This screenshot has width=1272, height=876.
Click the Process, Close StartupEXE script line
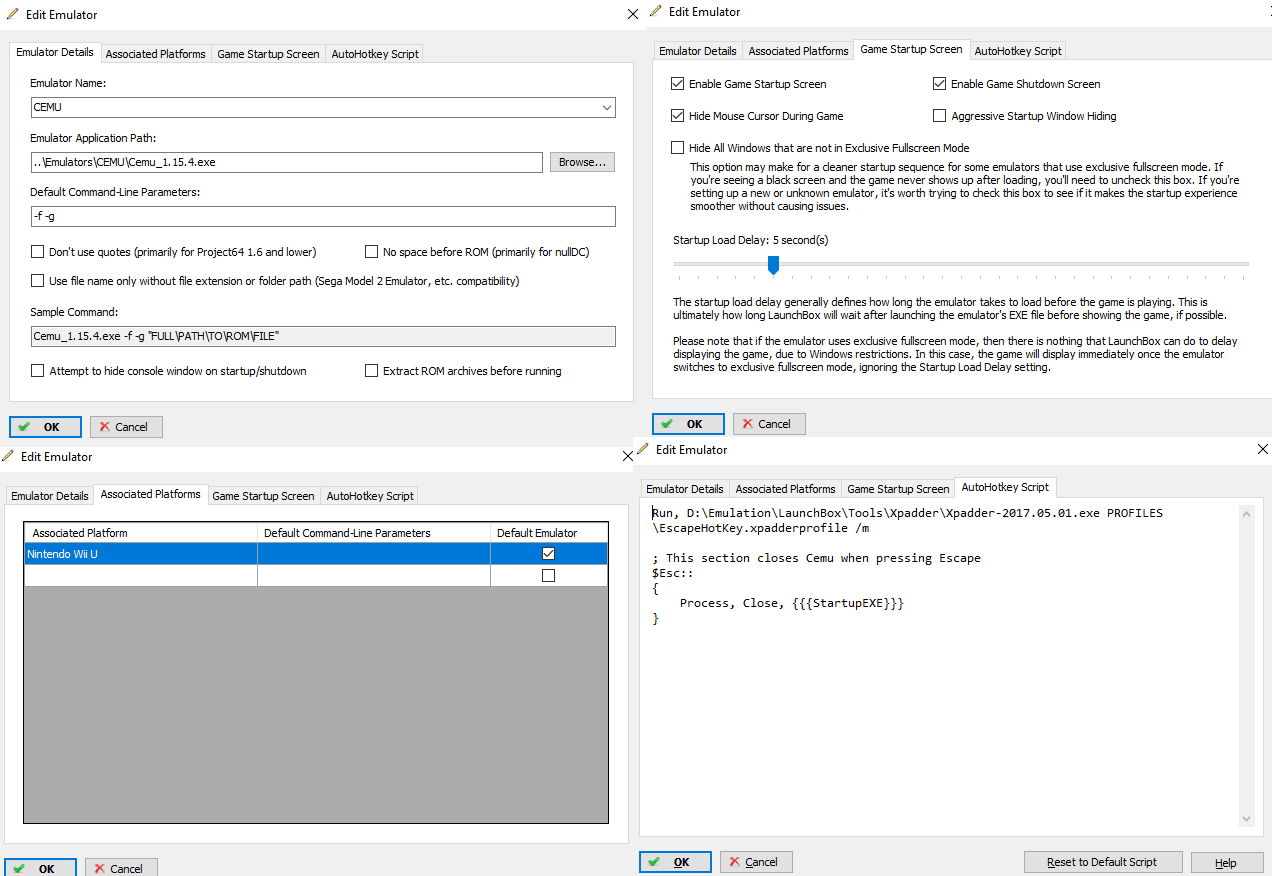click(x=791, y=603)
